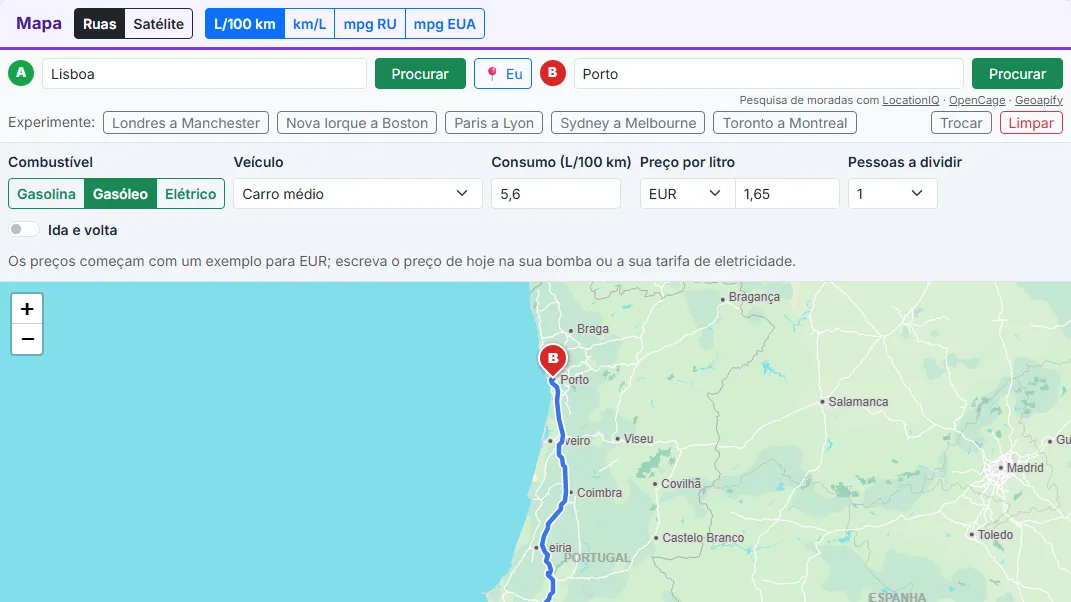Switch map to Ruas view
This screenshot has height=602, width=1071.
tap(100, 24)
